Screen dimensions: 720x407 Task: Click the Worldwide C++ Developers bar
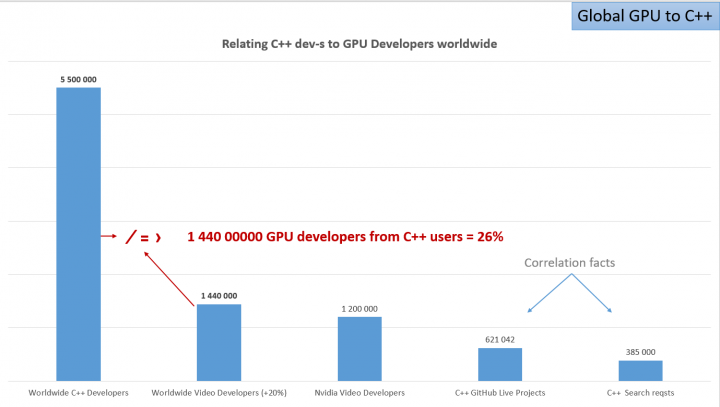79,234
